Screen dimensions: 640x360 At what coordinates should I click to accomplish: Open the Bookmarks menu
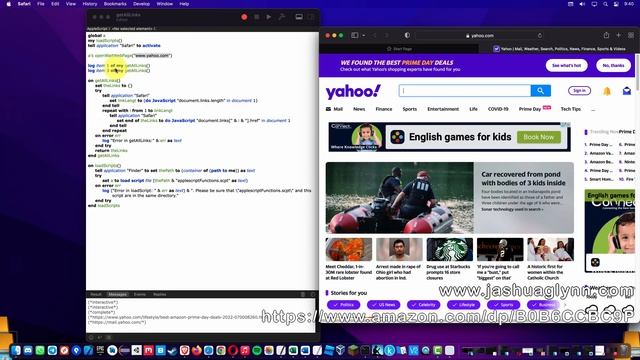pos(115,4)
